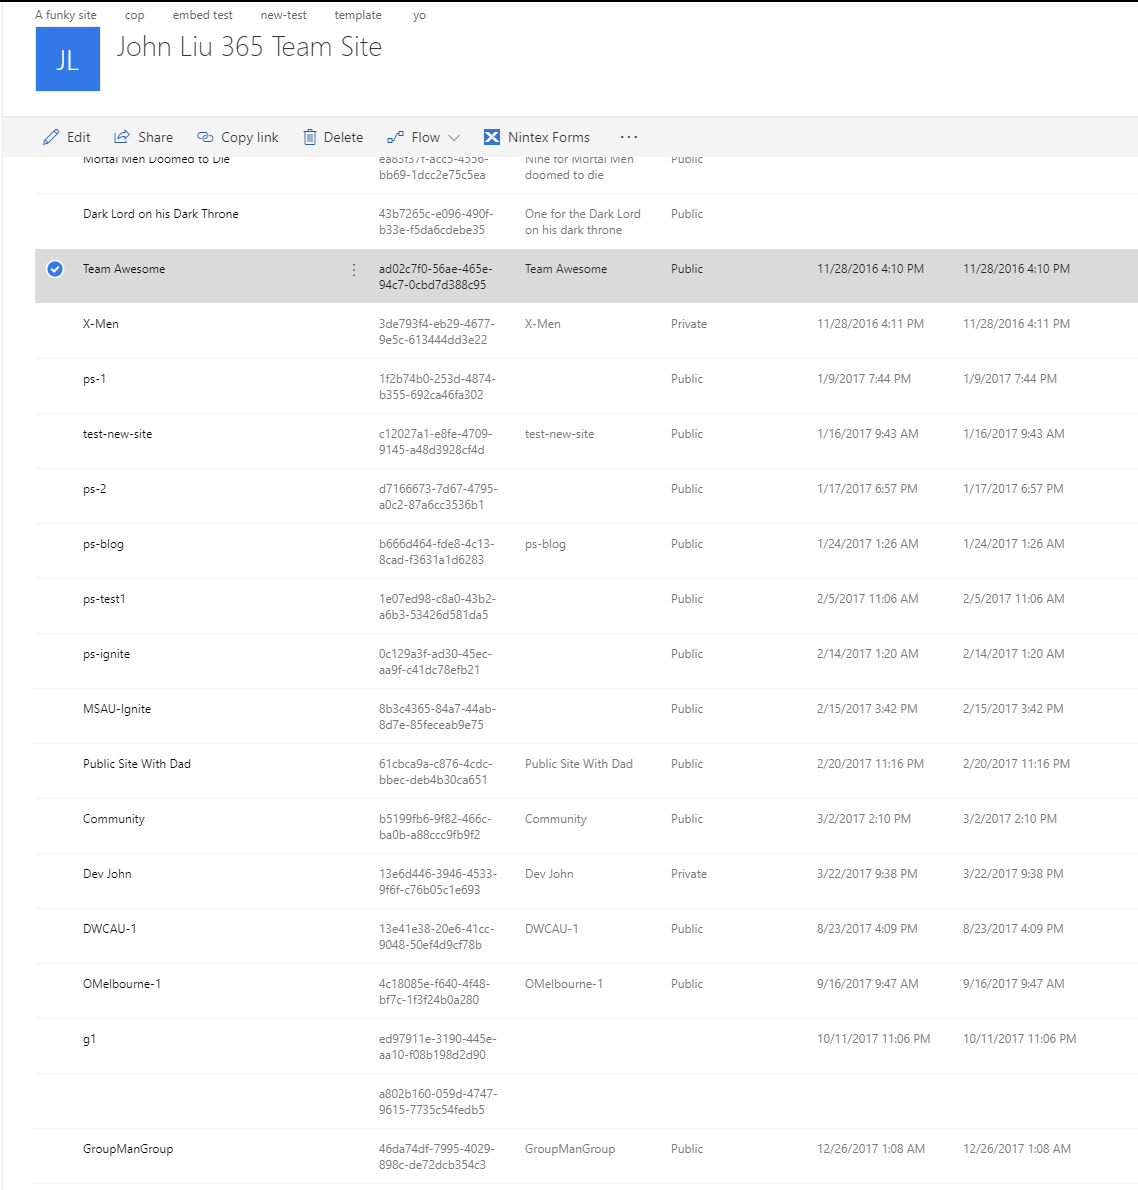The image size is (1138, 1190).
Task: Select the GroupManGroup row title
Action: [x=128, y=1149]
